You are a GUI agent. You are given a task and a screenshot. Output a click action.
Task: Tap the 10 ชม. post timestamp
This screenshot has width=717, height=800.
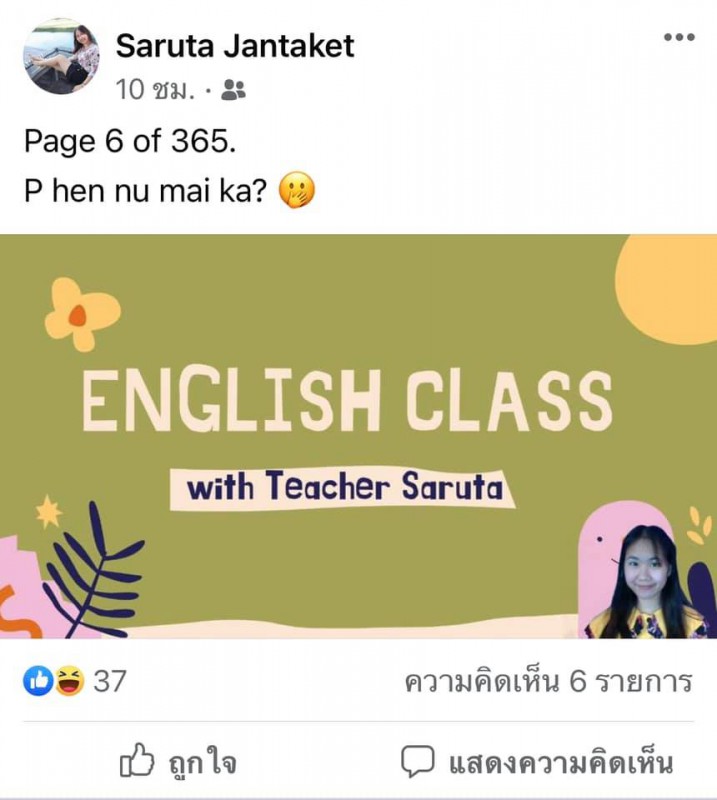155,90
